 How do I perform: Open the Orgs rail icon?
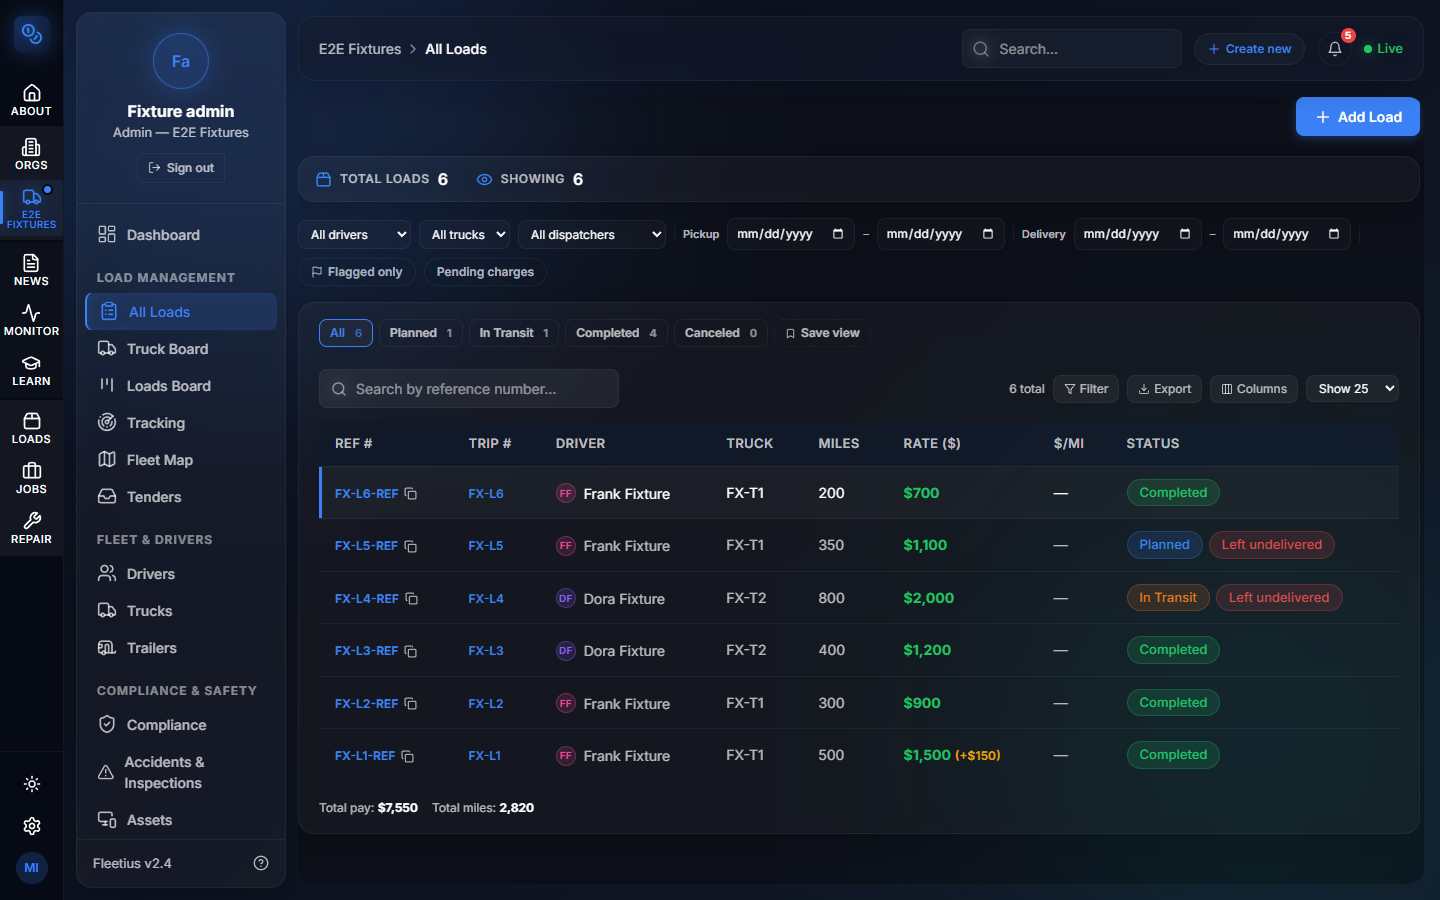tap(31, 154)
